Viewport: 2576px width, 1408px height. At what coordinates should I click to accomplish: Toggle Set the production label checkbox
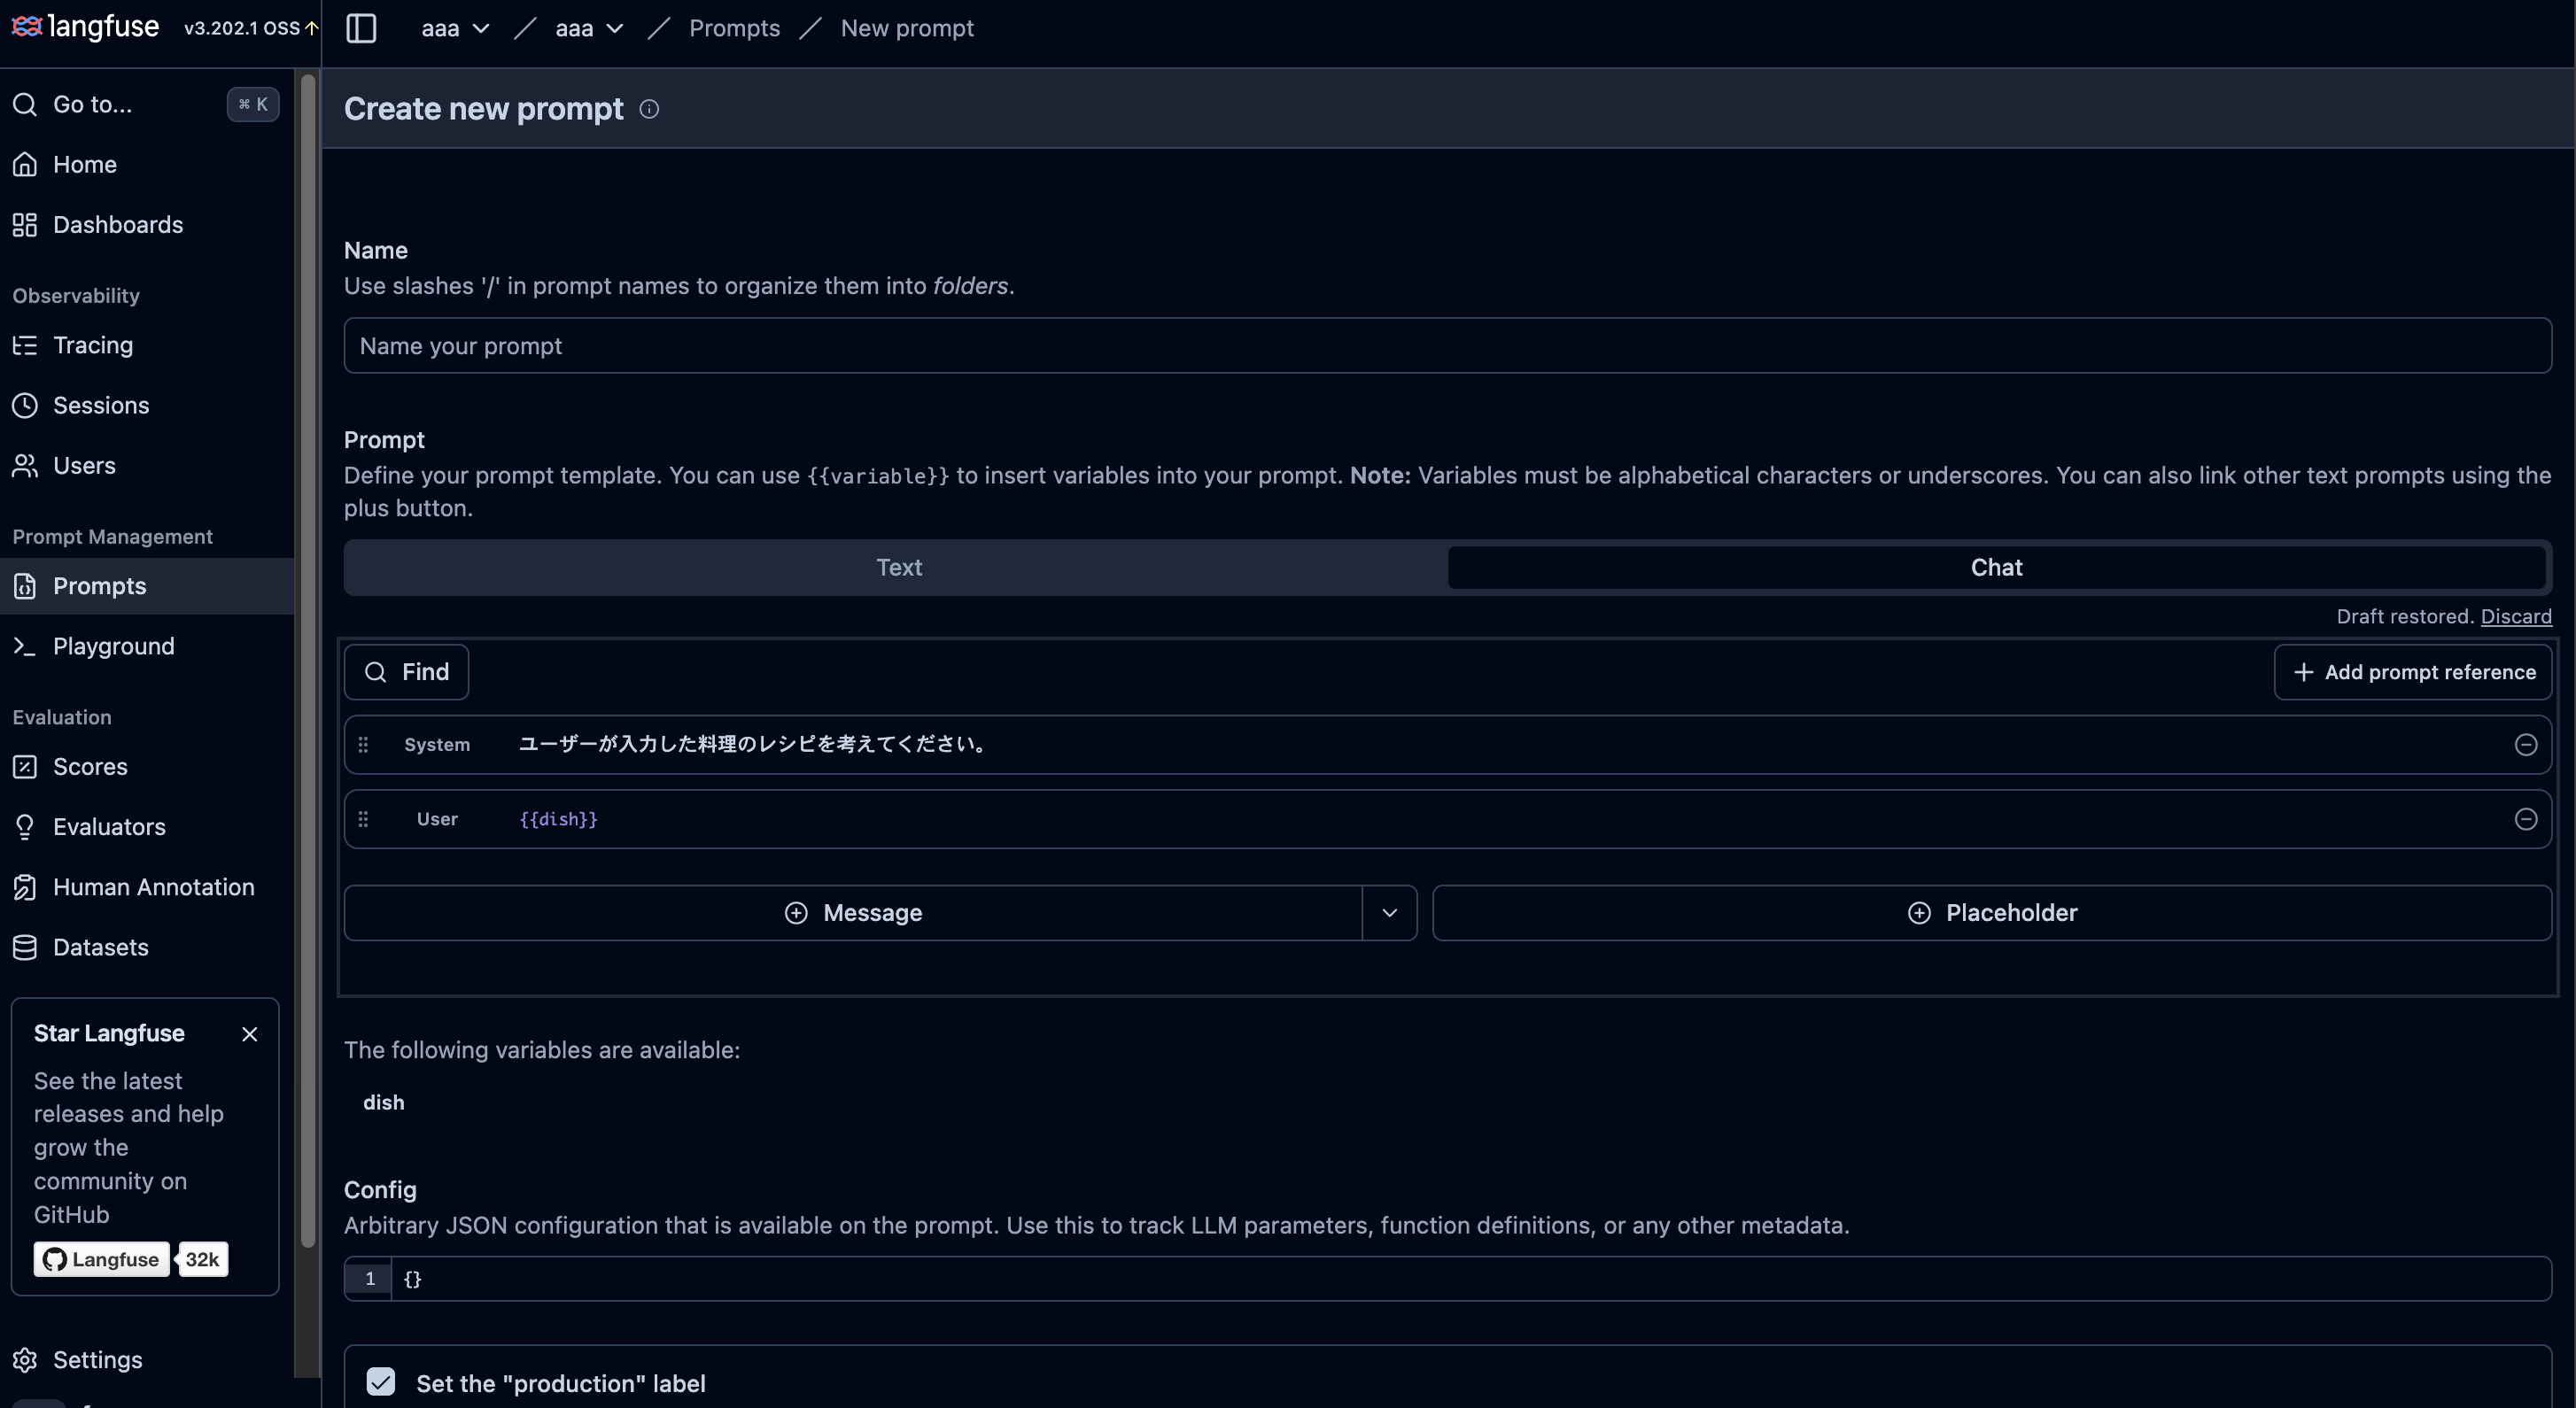(380, 1382)
